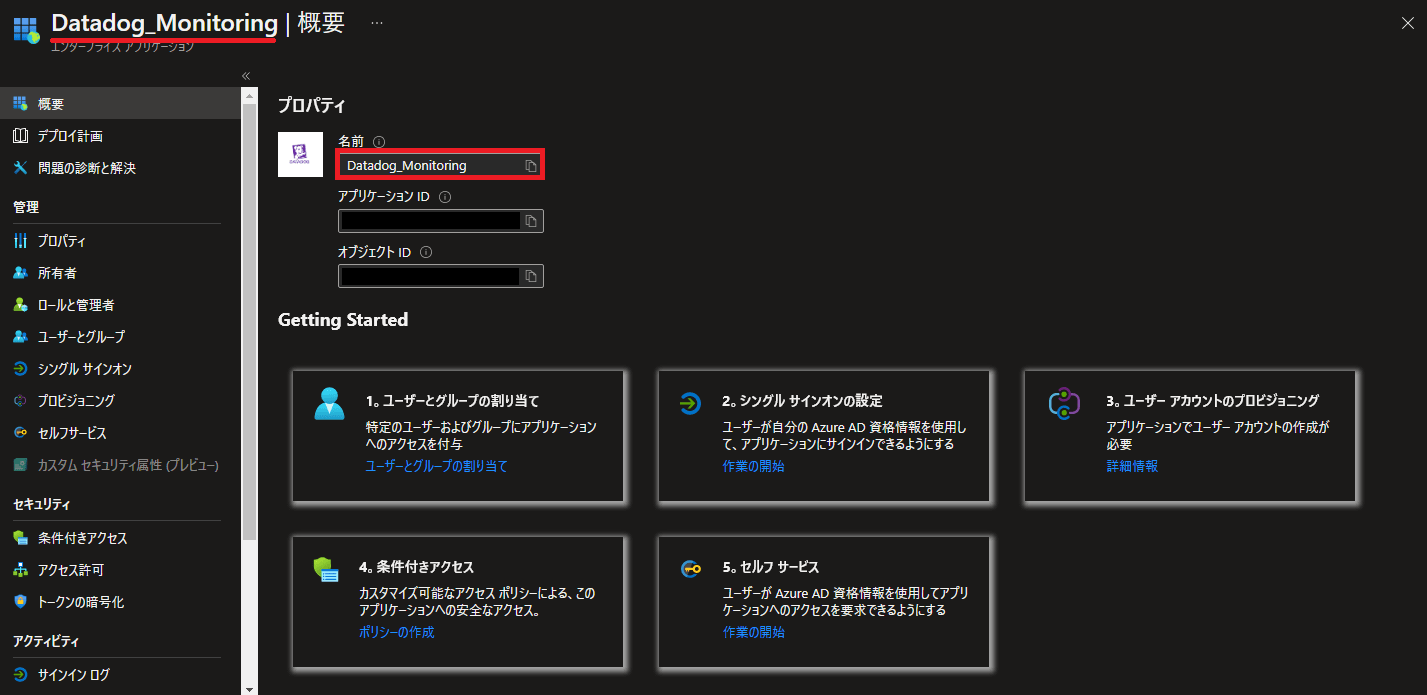Copy the オブジェクト ID value
Viewport: 1427px width, 695px height.
532,276
